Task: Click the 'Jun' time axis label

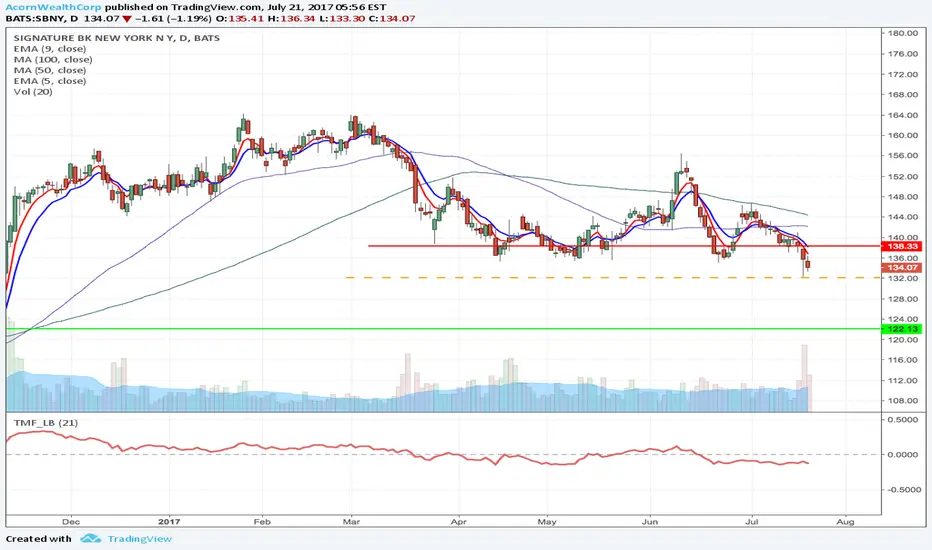Action: [650, 521]
